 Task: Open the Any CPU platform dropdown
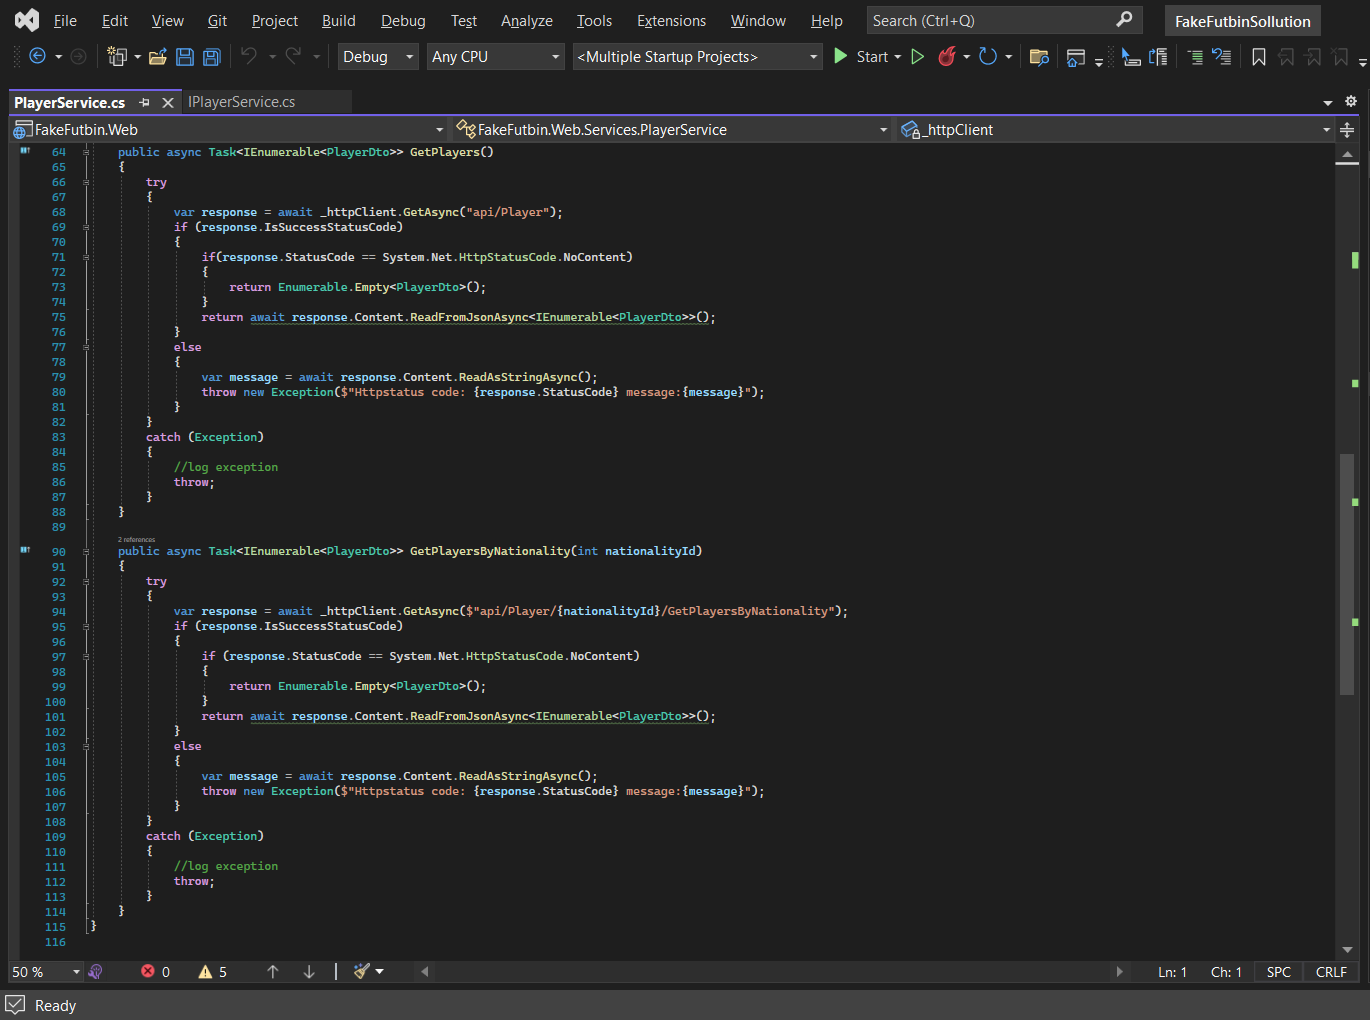(495, 57)
